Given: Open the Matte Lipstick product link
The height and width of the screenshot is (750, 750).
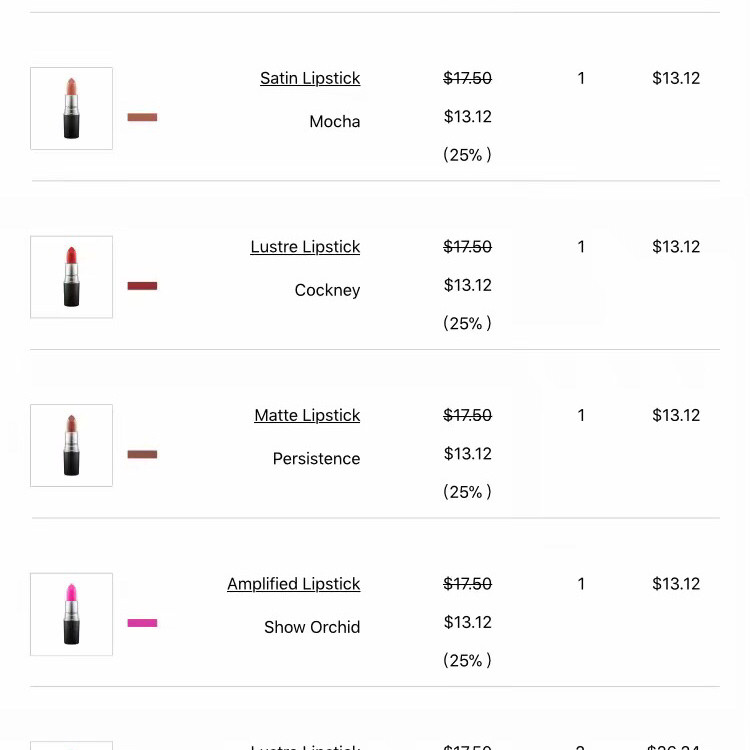Looking at the screenshot, I should (307, 415).
